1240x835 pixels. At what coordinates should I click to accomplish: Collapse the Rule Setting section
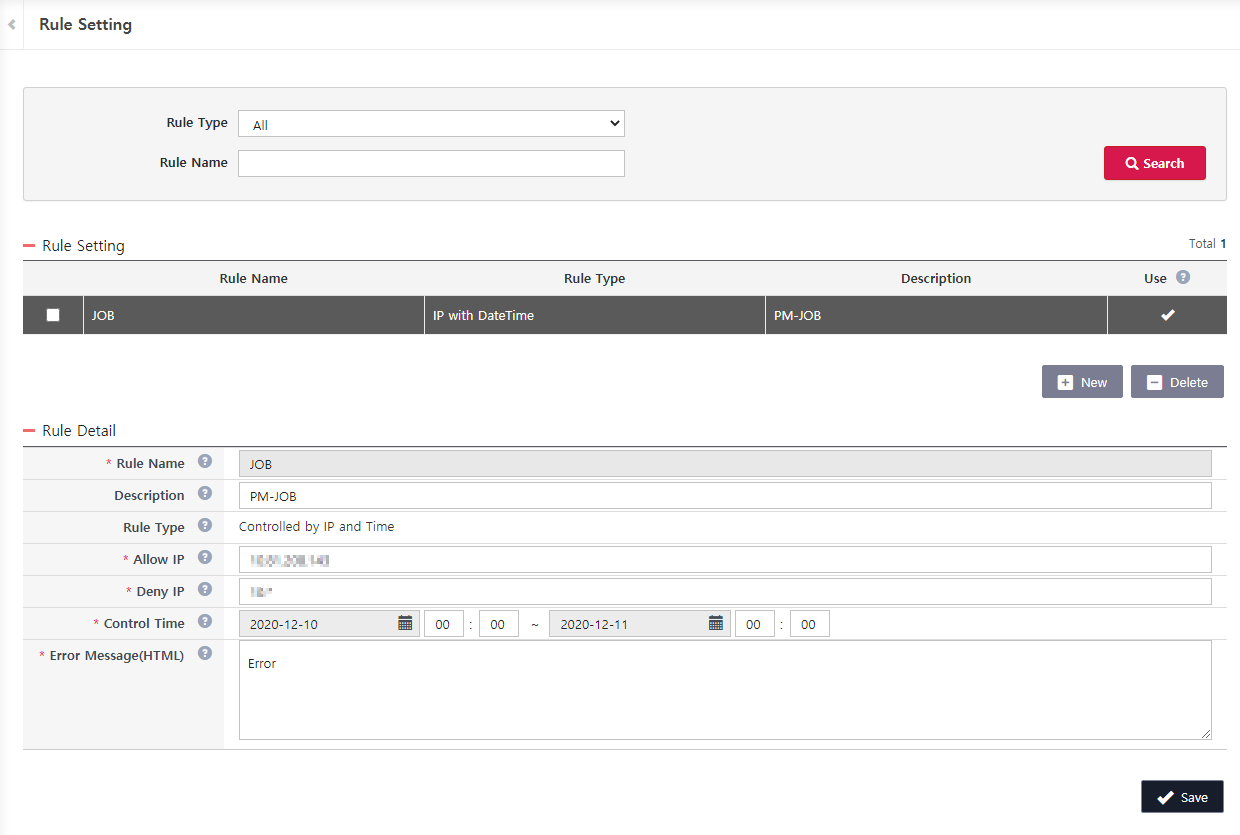[29, 245]
